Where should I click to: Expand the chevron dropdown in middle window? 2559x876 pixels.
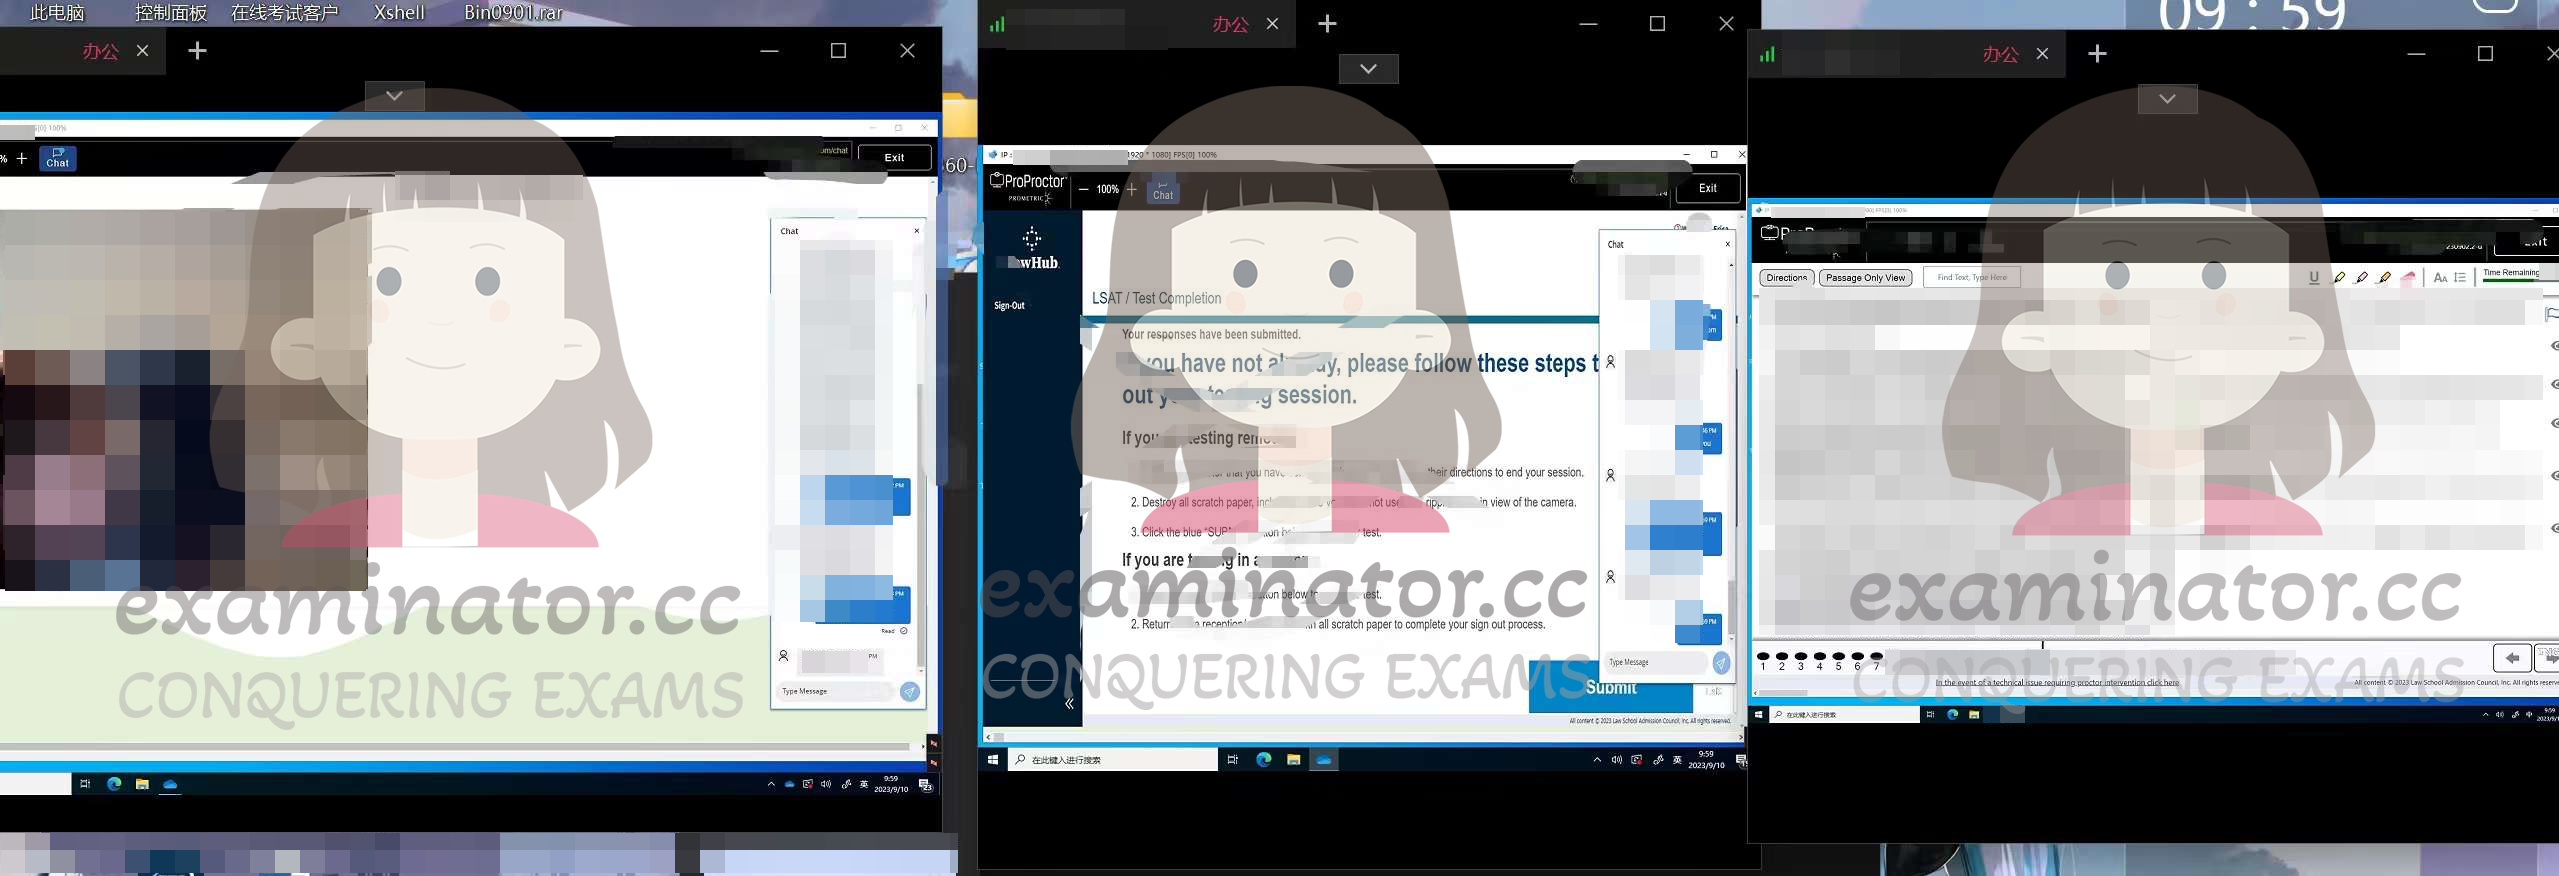(x=1368, y=69)
